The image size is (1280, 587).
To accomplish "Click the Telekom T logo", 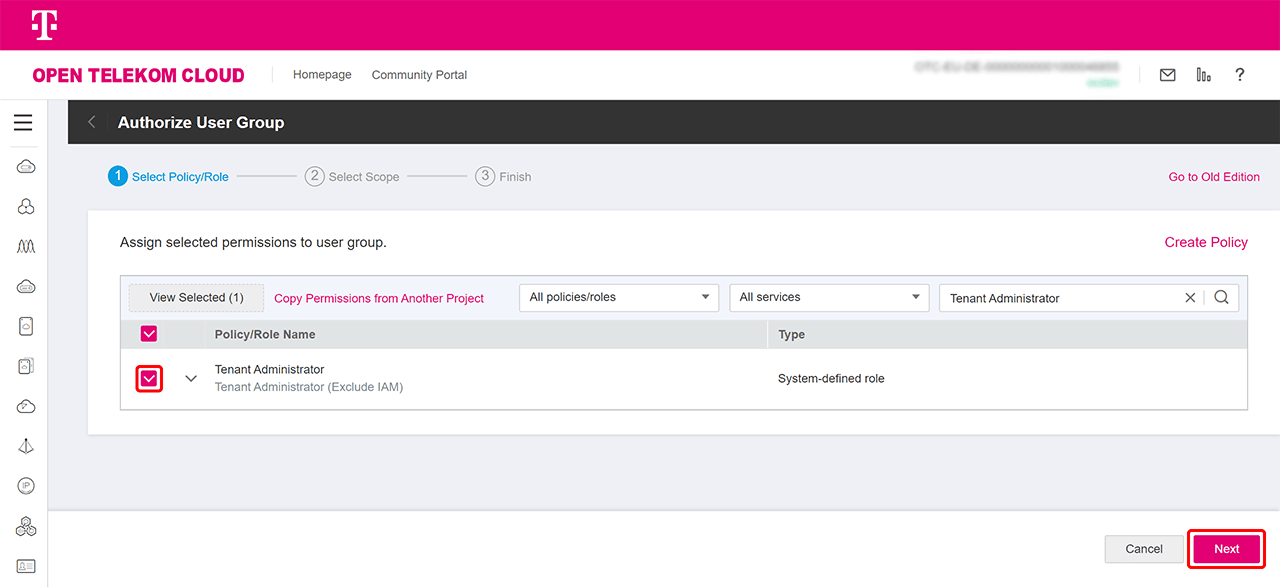I will (43, 25).
